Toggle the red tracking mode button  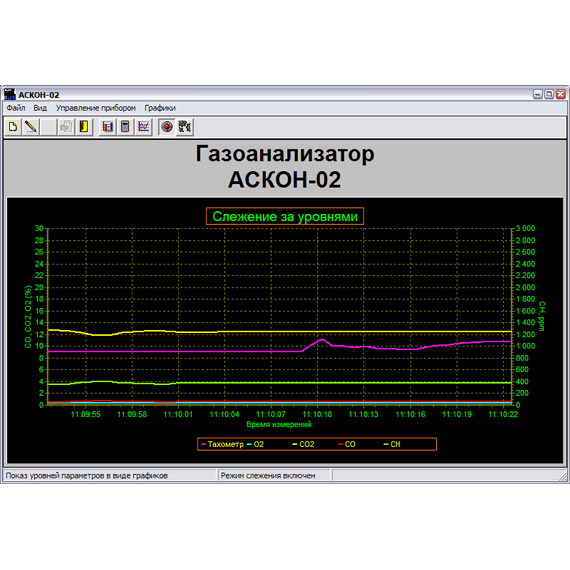(167, 127)
